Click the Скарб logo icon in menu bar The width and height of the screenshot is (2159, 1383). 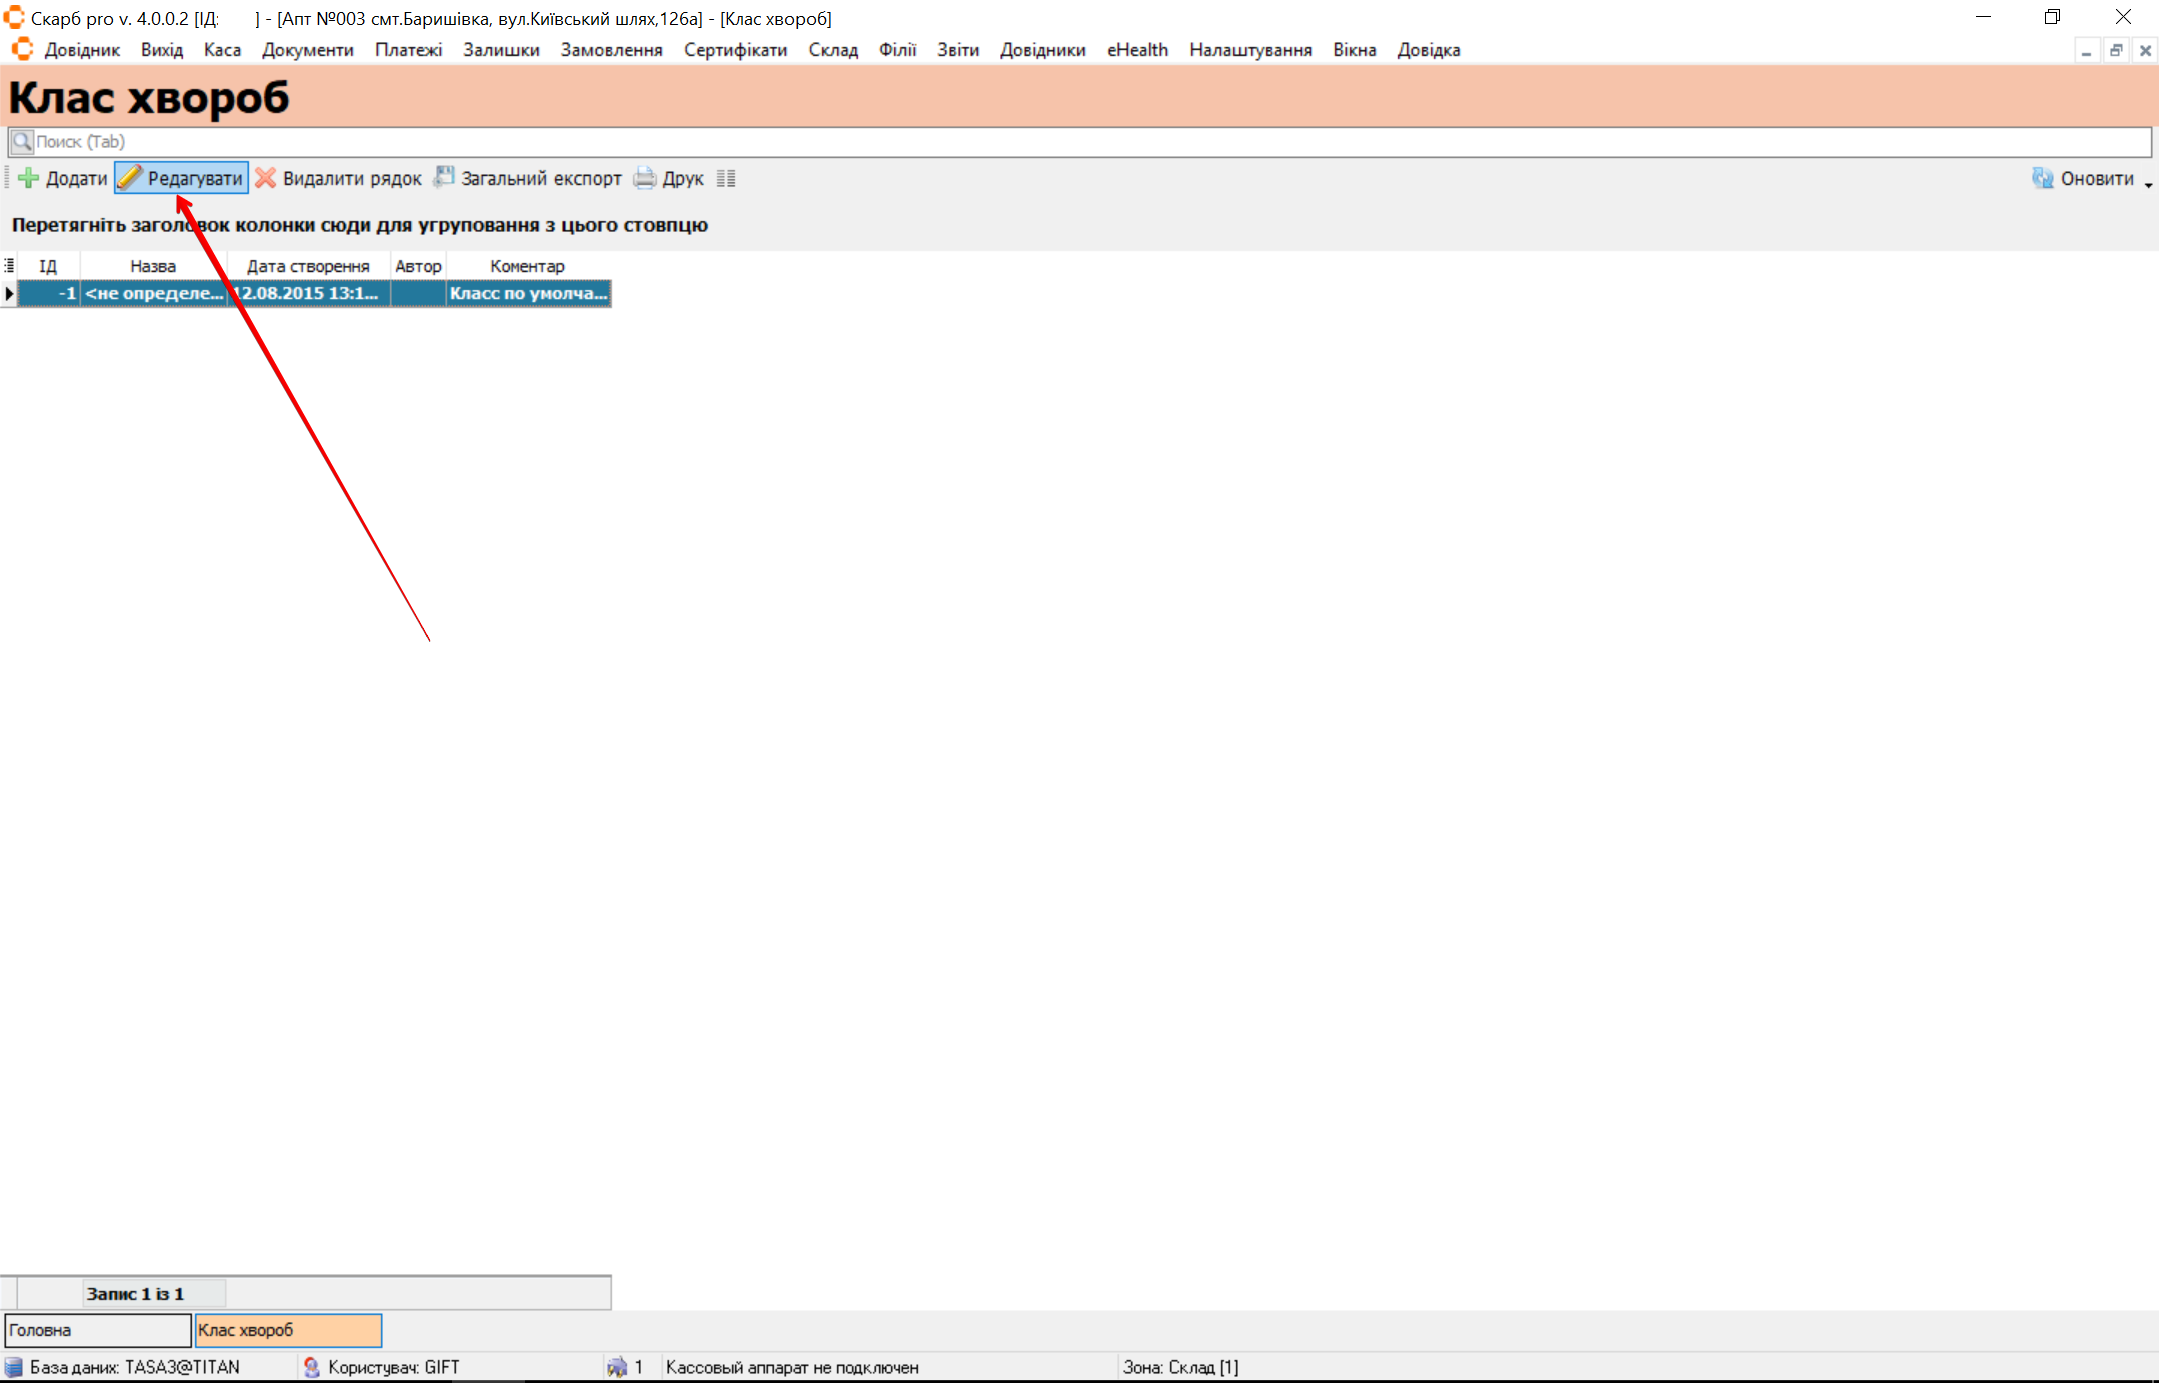pos(22,50)
